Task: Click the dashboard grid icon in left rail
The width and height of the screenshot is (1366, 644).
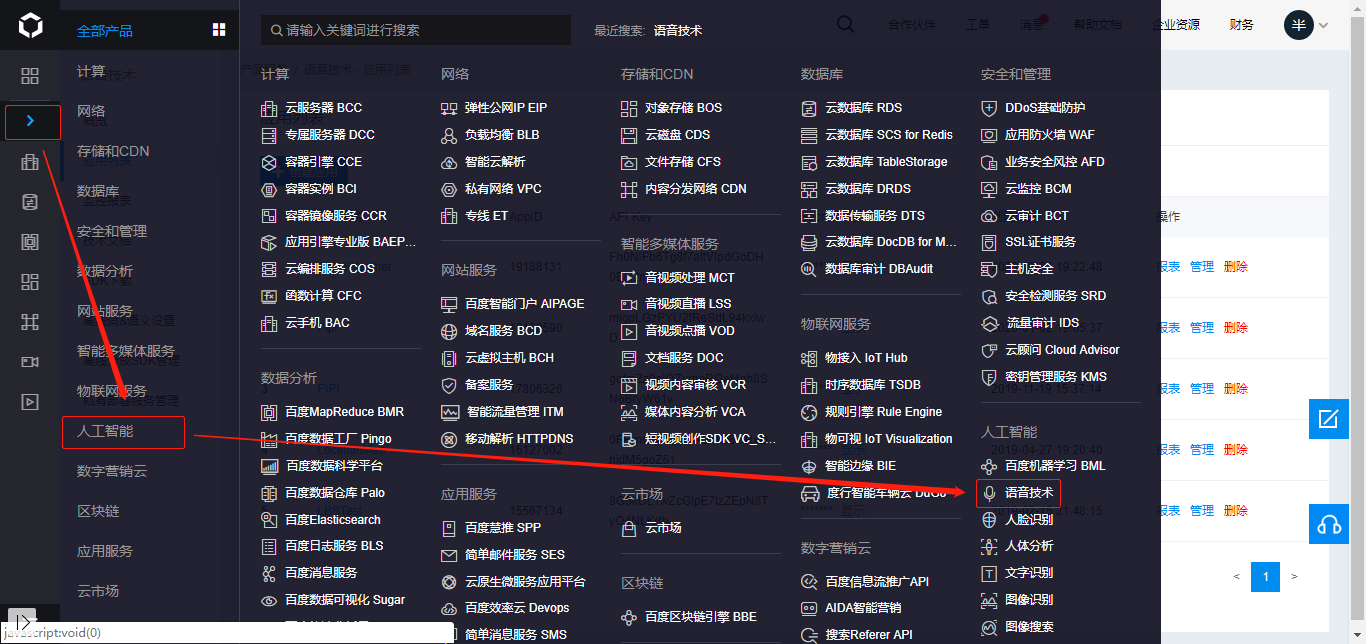Action: click(30, 76)
